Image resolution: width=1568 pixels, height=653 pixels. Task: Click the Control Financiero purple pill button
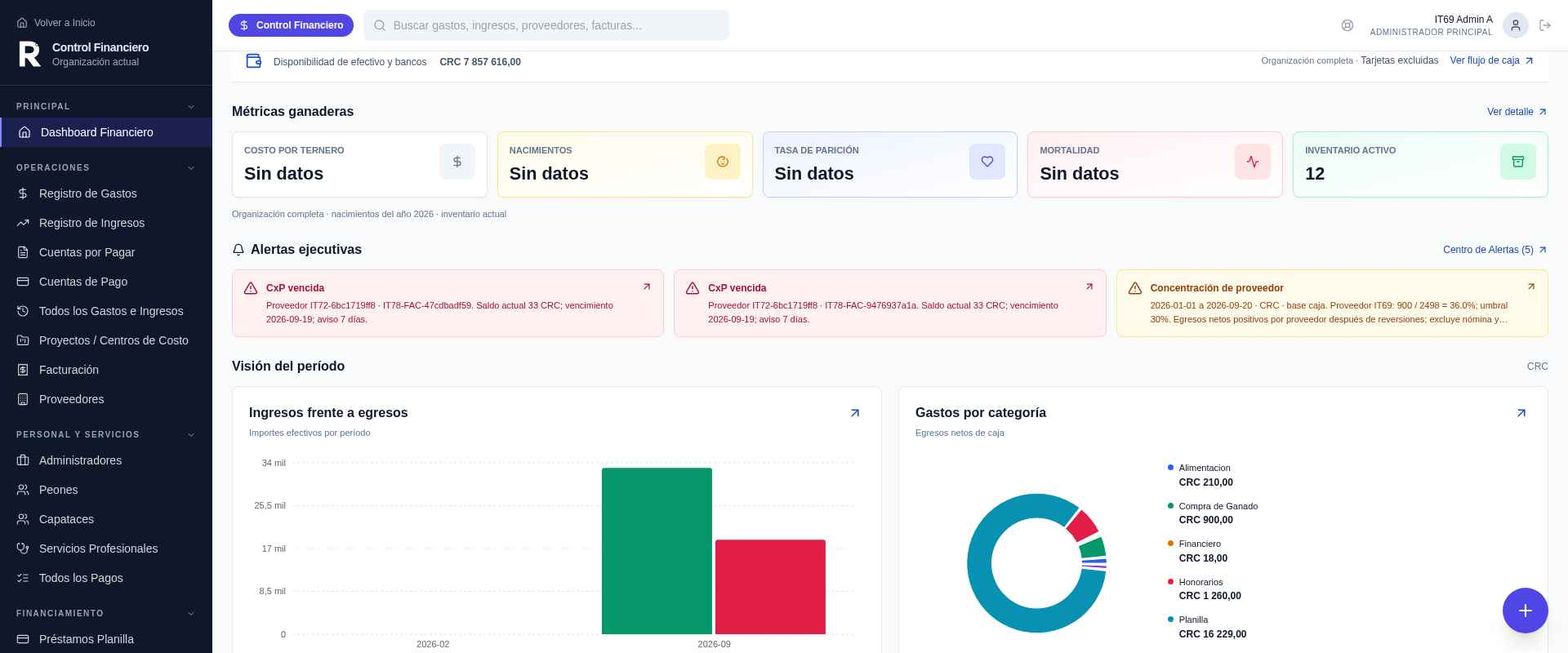(291, 25)
